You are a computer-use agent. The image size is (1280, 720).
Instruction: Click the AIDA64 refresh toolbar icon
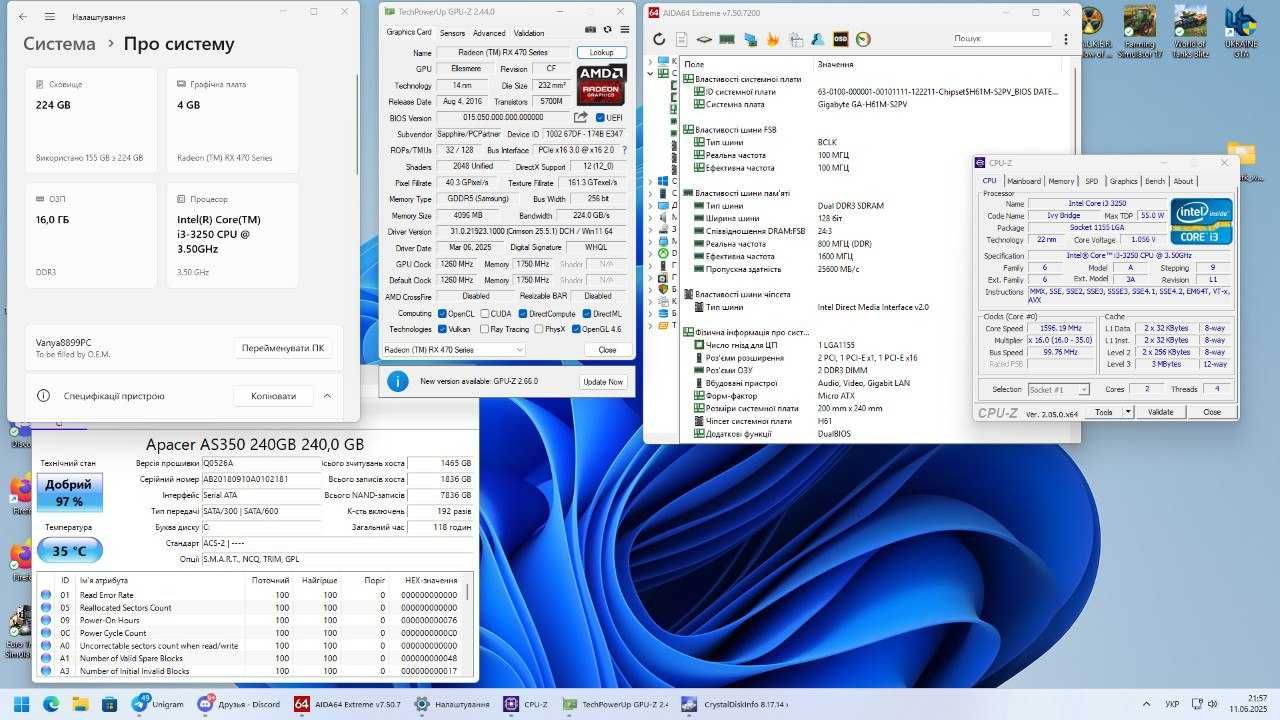pos(659,39)
